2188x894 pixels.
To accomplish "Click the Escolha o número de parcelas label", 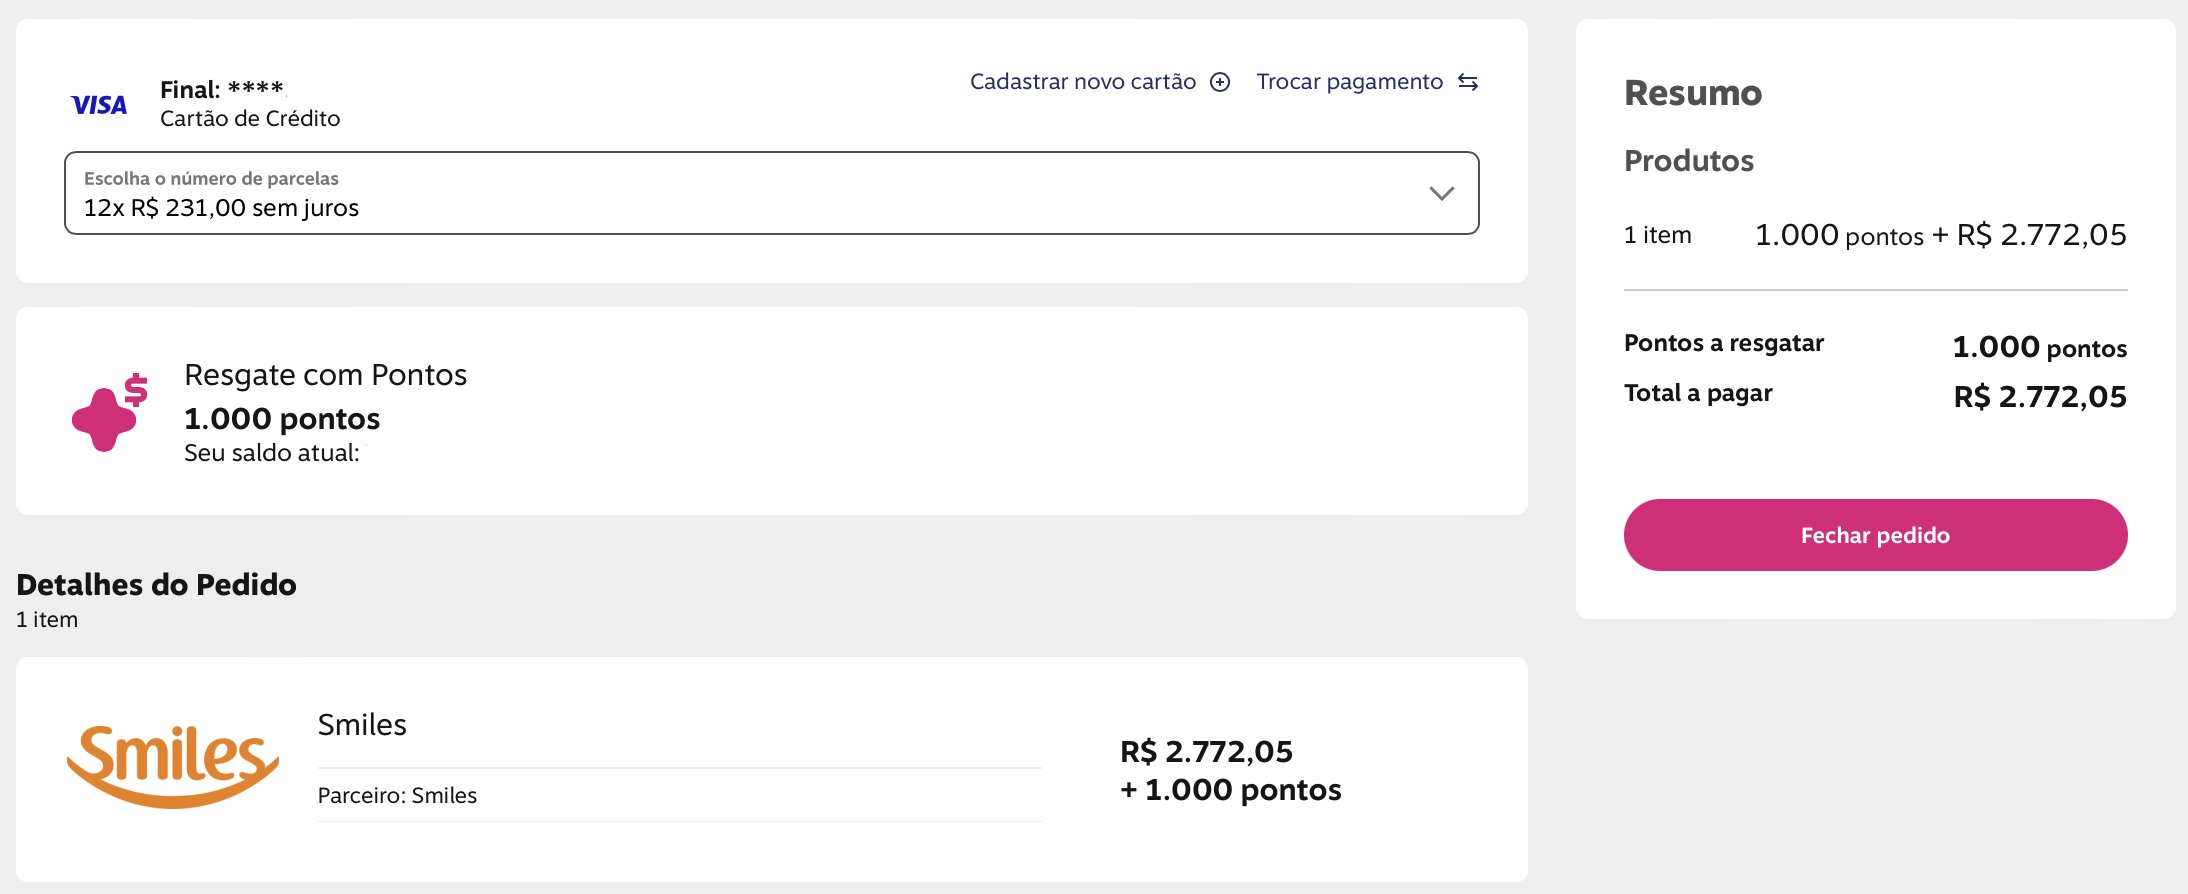I will 211,178.
